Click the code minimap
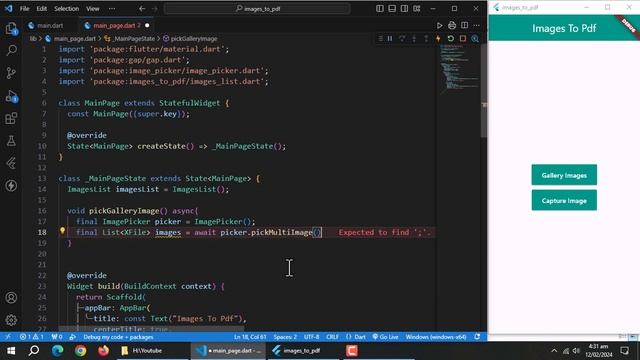The width and height of the screenshot is (640, 360). click(459, 69)
